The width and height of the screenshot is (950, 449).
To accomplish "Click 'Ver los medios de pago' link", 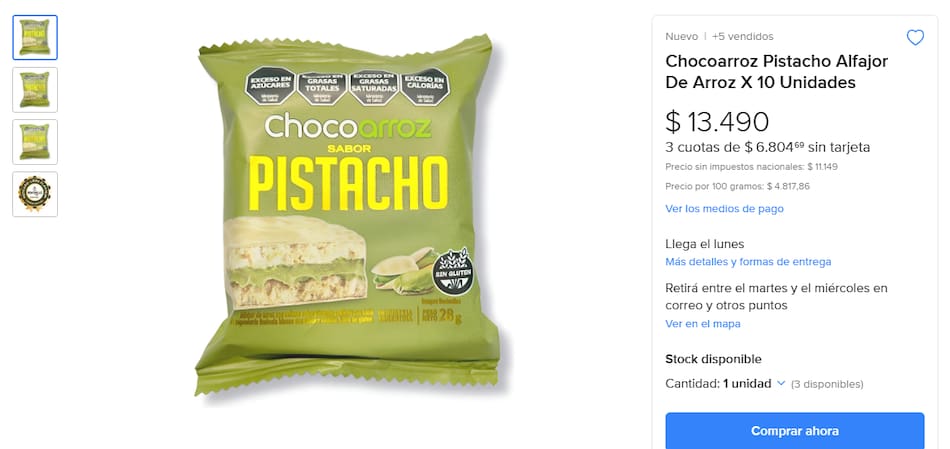I will click(724, 208).
